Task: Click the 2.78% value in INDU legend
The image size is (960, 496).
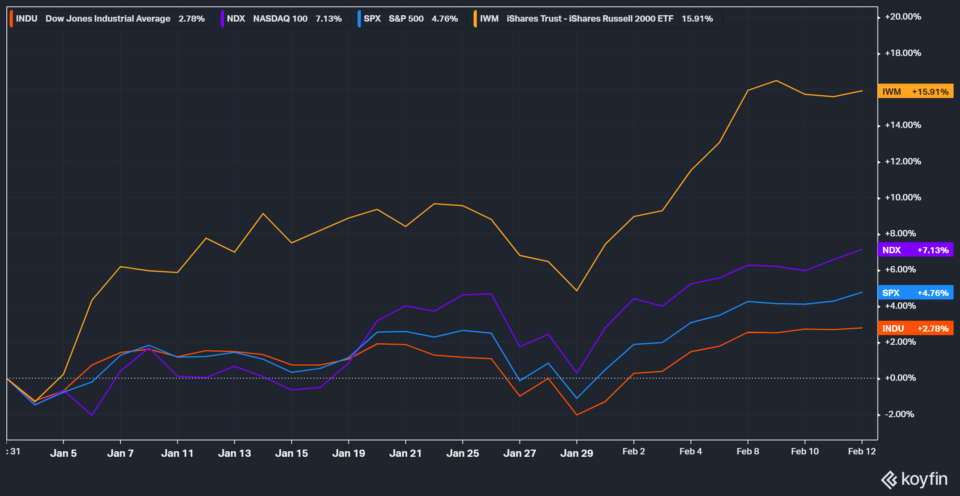Action: pos(190,19)
